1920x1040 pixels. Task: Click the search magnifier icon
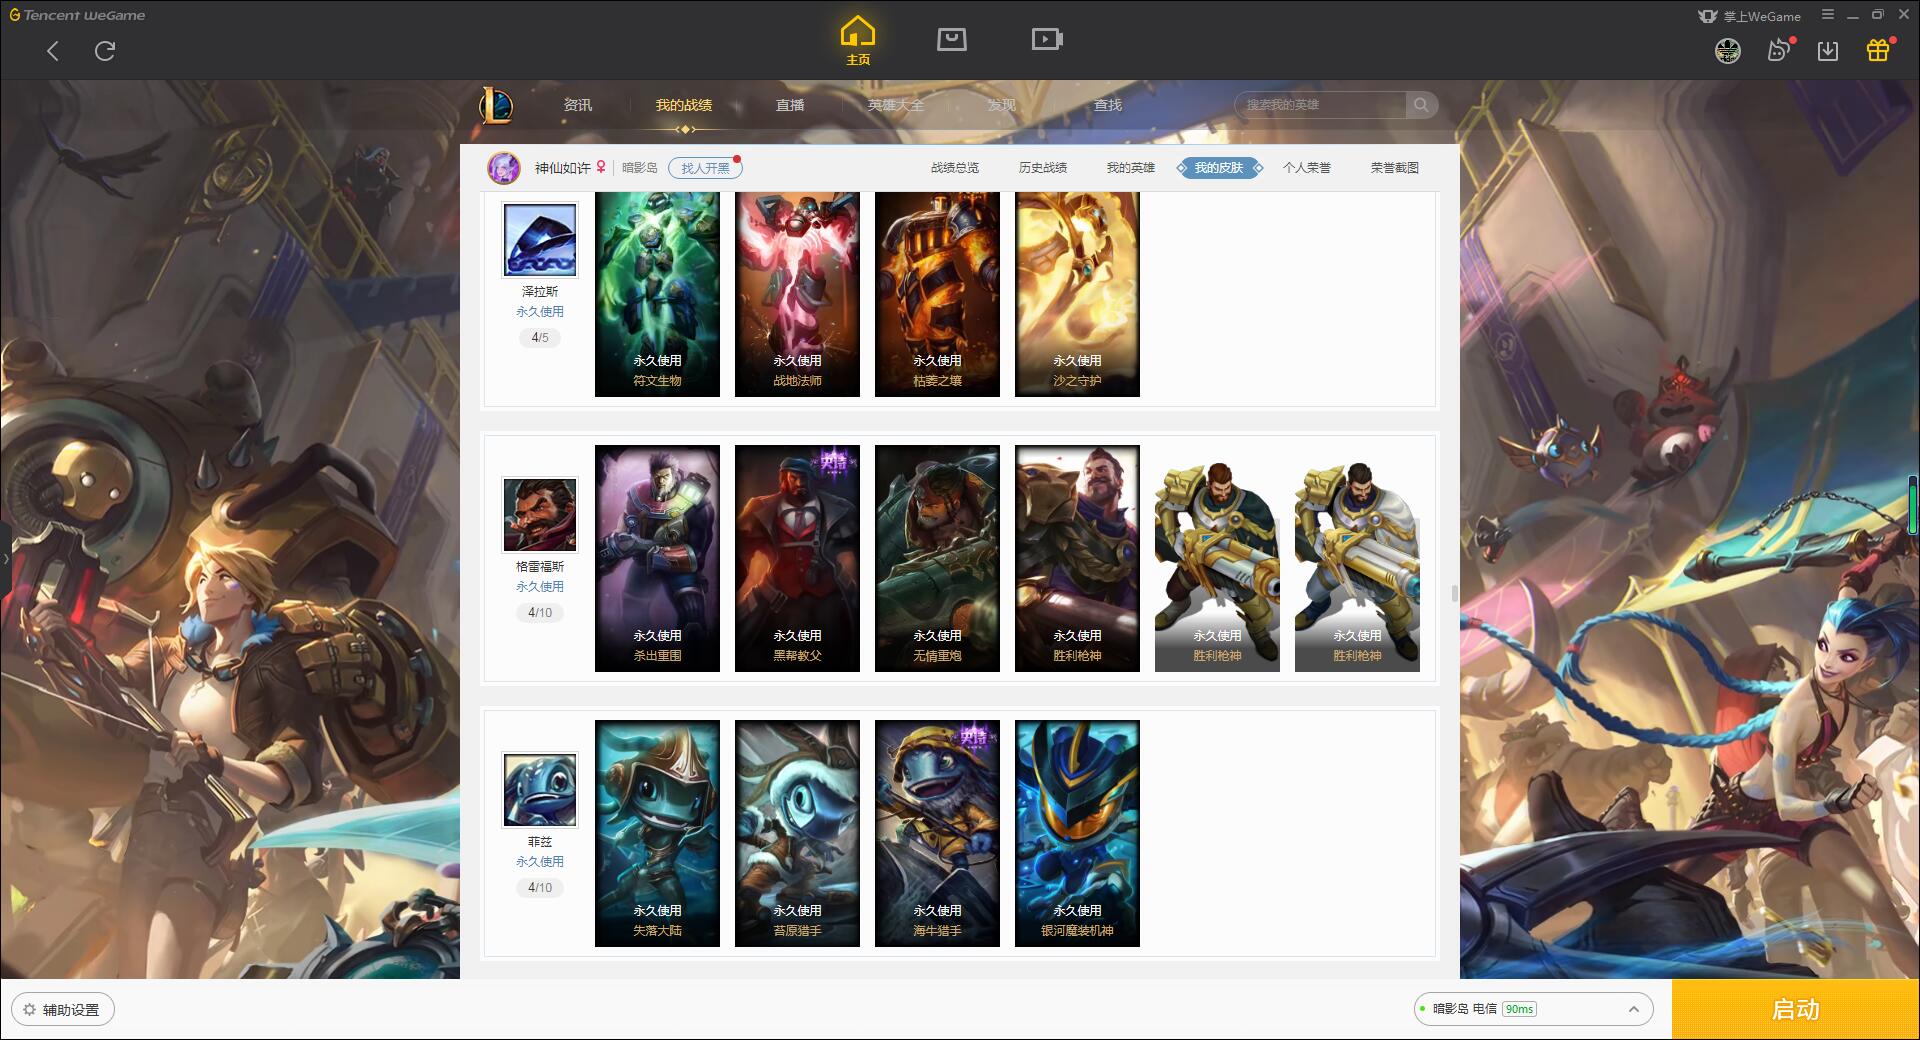click(1421, 105)
